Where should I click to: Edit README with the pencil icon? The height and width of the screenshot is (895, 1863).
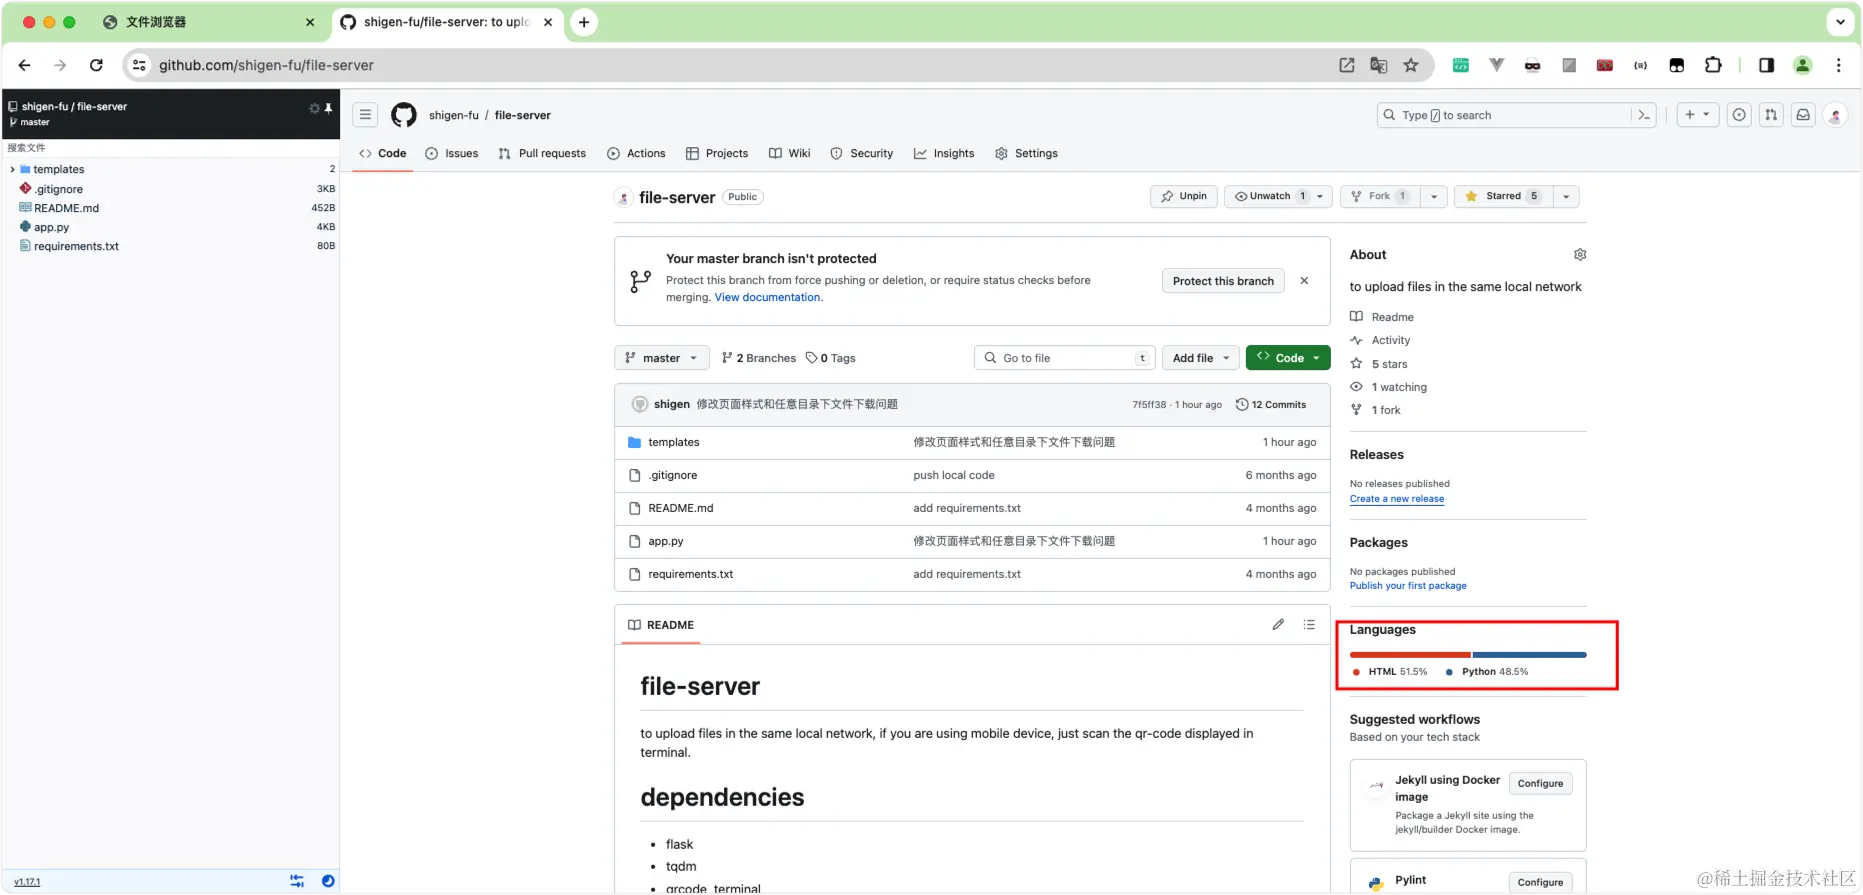click(1278, 624)
